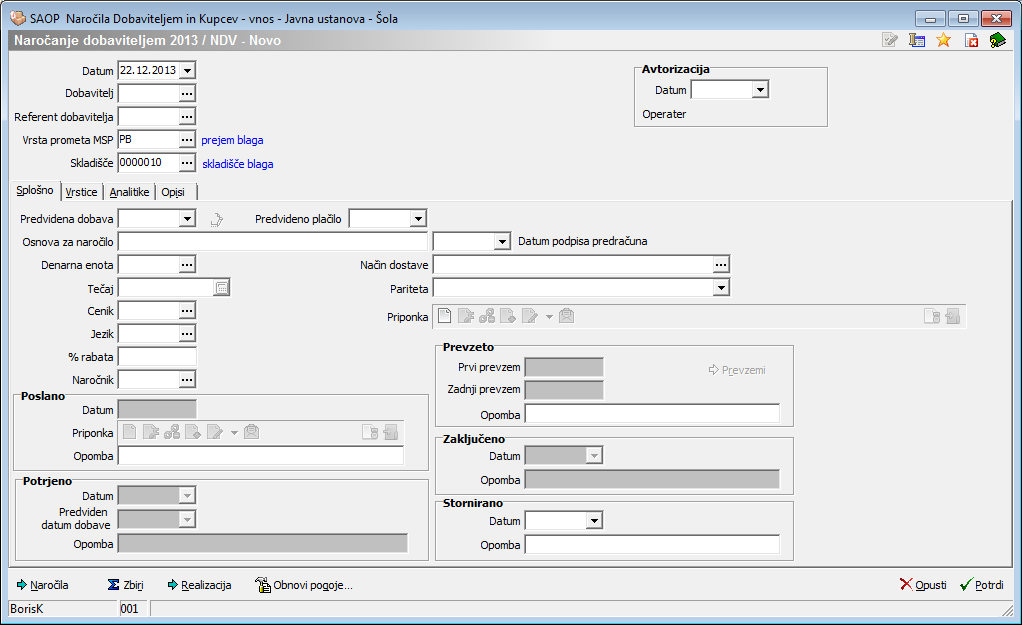
Task: Click 'BorisK' in the status bar
Action: (x=27, y=609)
